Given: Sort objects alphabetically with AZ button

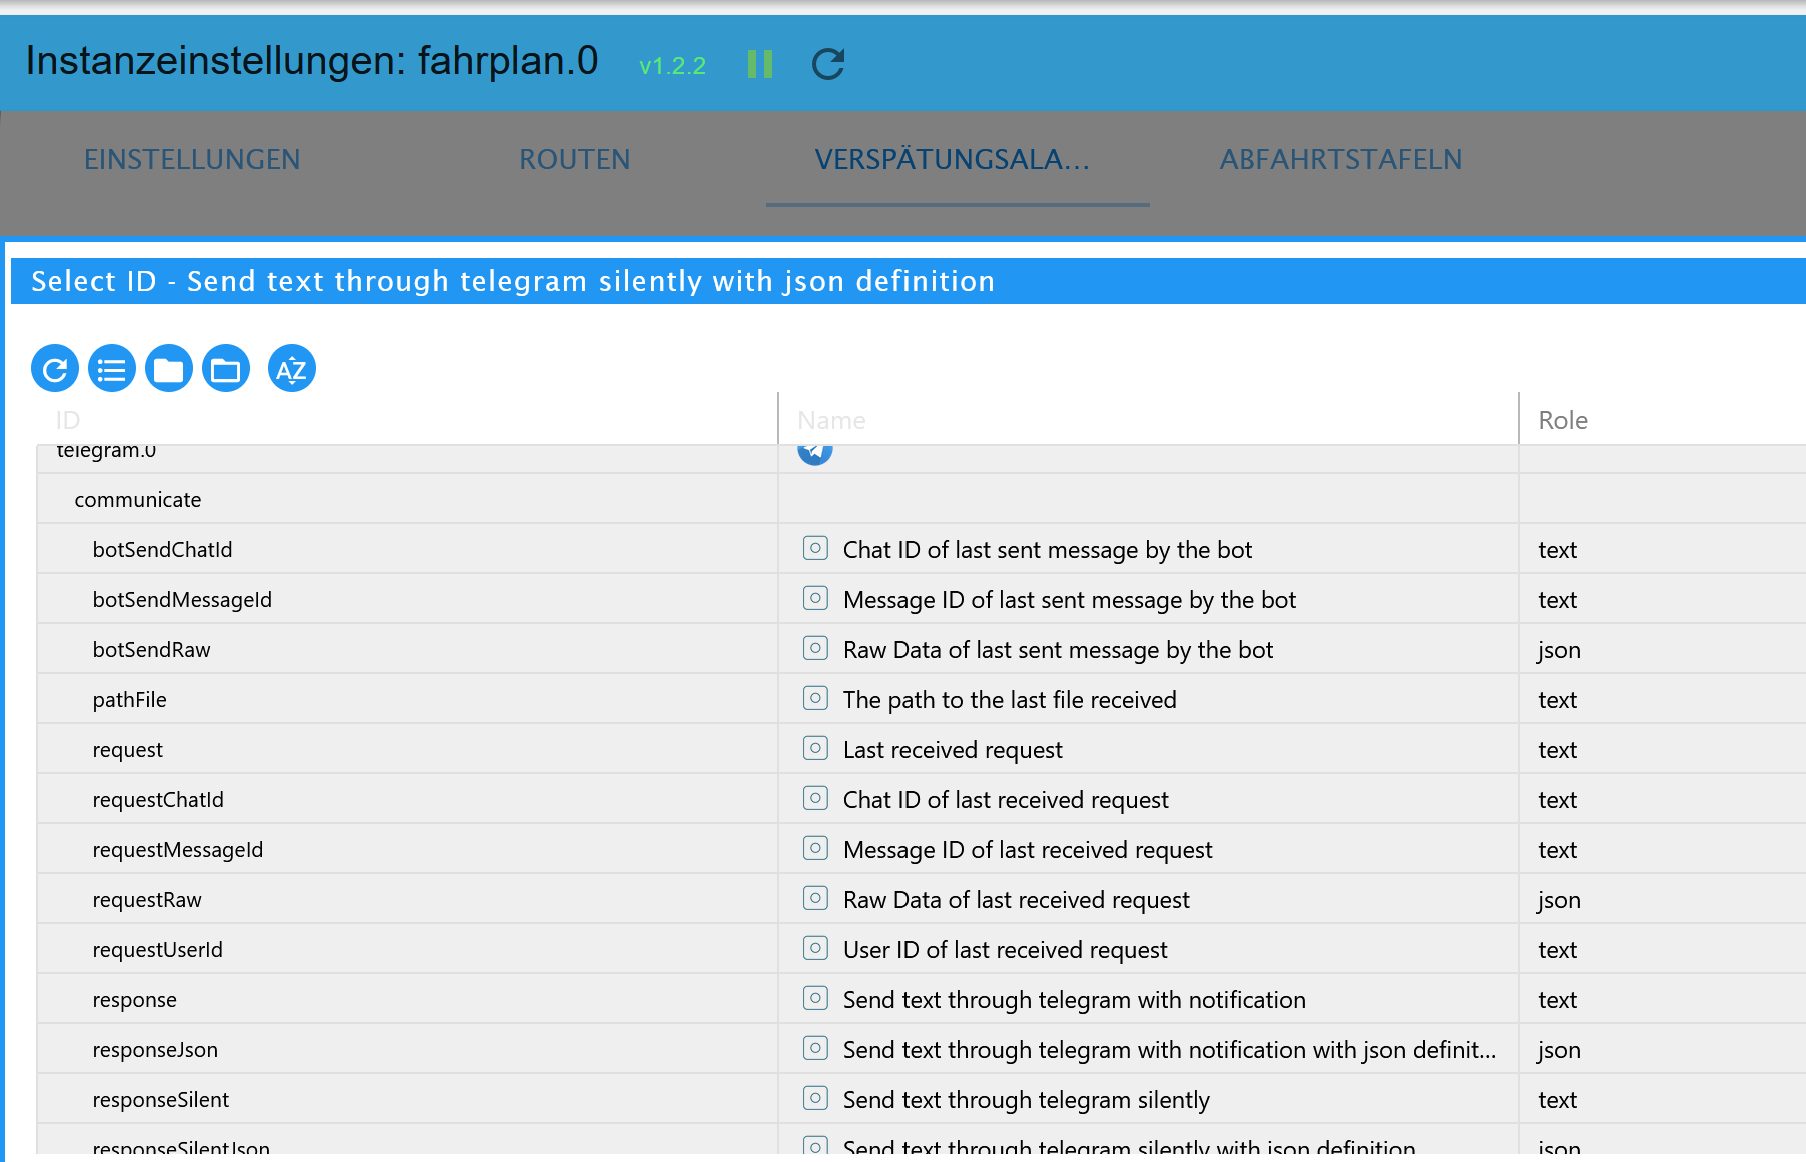Looking at the screenshot, I should pos(291,369).
